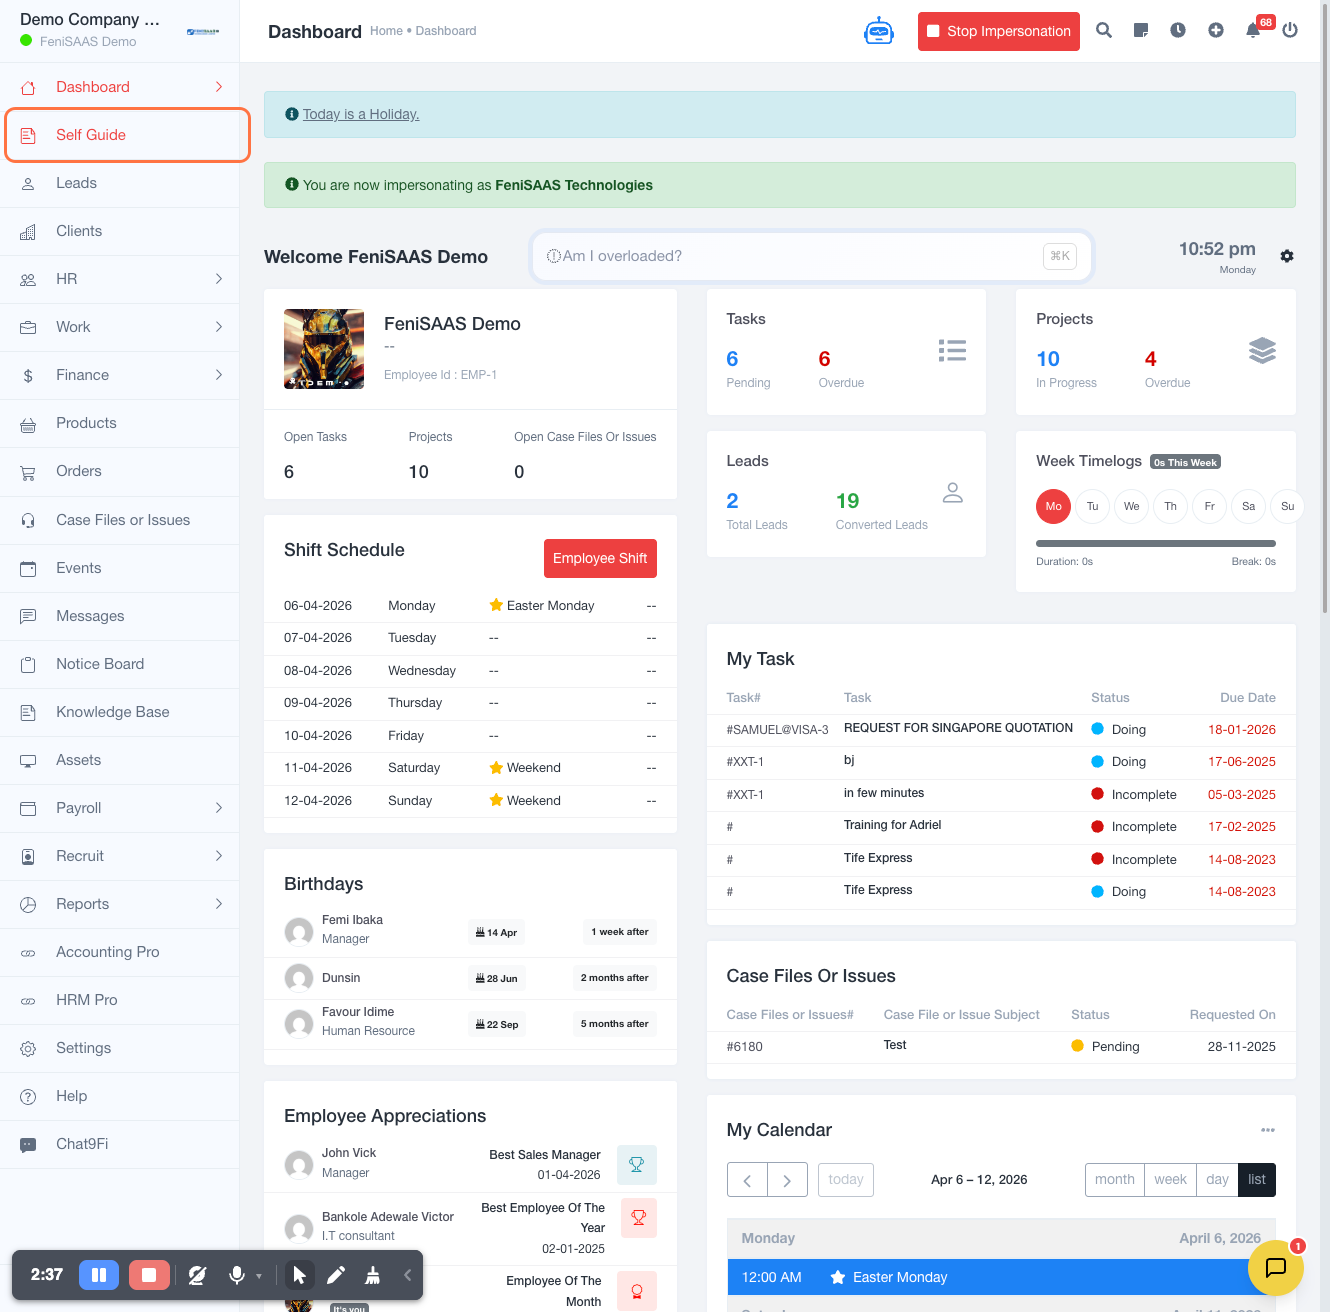Go to Notice Board in sidebar

pos(100,664)
